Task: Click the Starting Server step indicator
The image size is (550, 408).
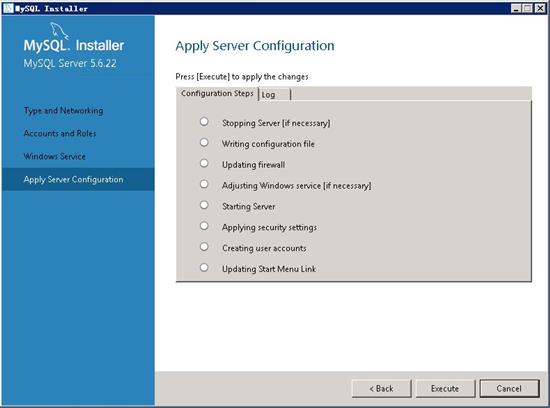Action: (204, 205)
